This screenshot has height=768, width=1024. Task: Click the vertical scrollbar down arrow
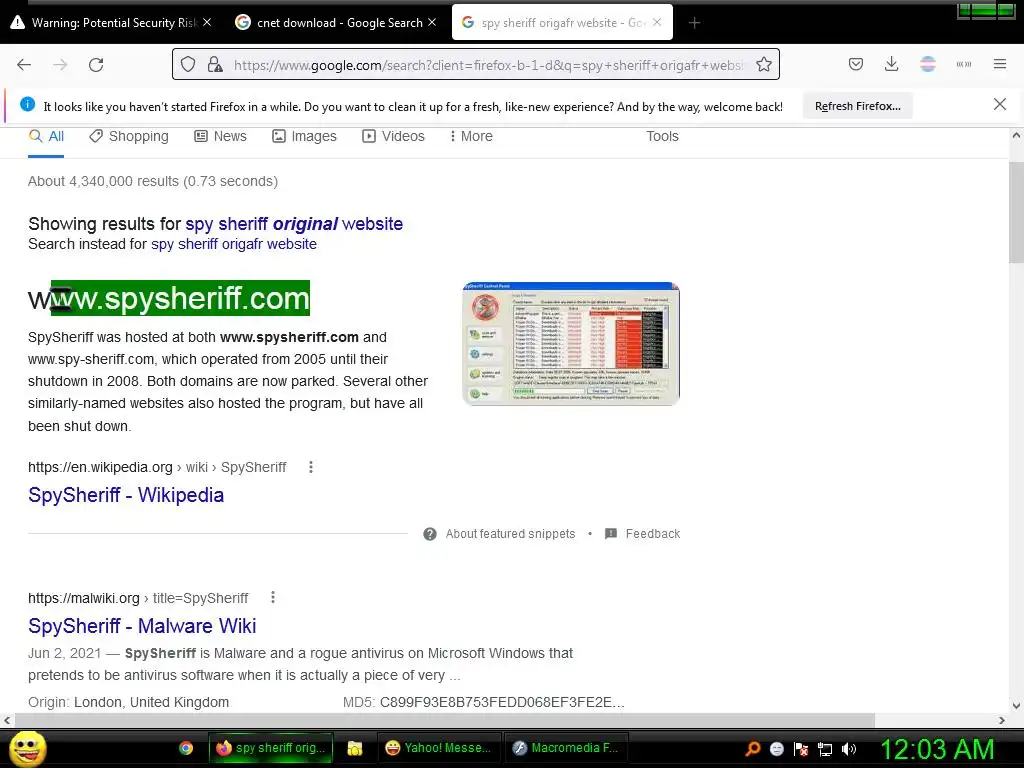coord(1016,705)
